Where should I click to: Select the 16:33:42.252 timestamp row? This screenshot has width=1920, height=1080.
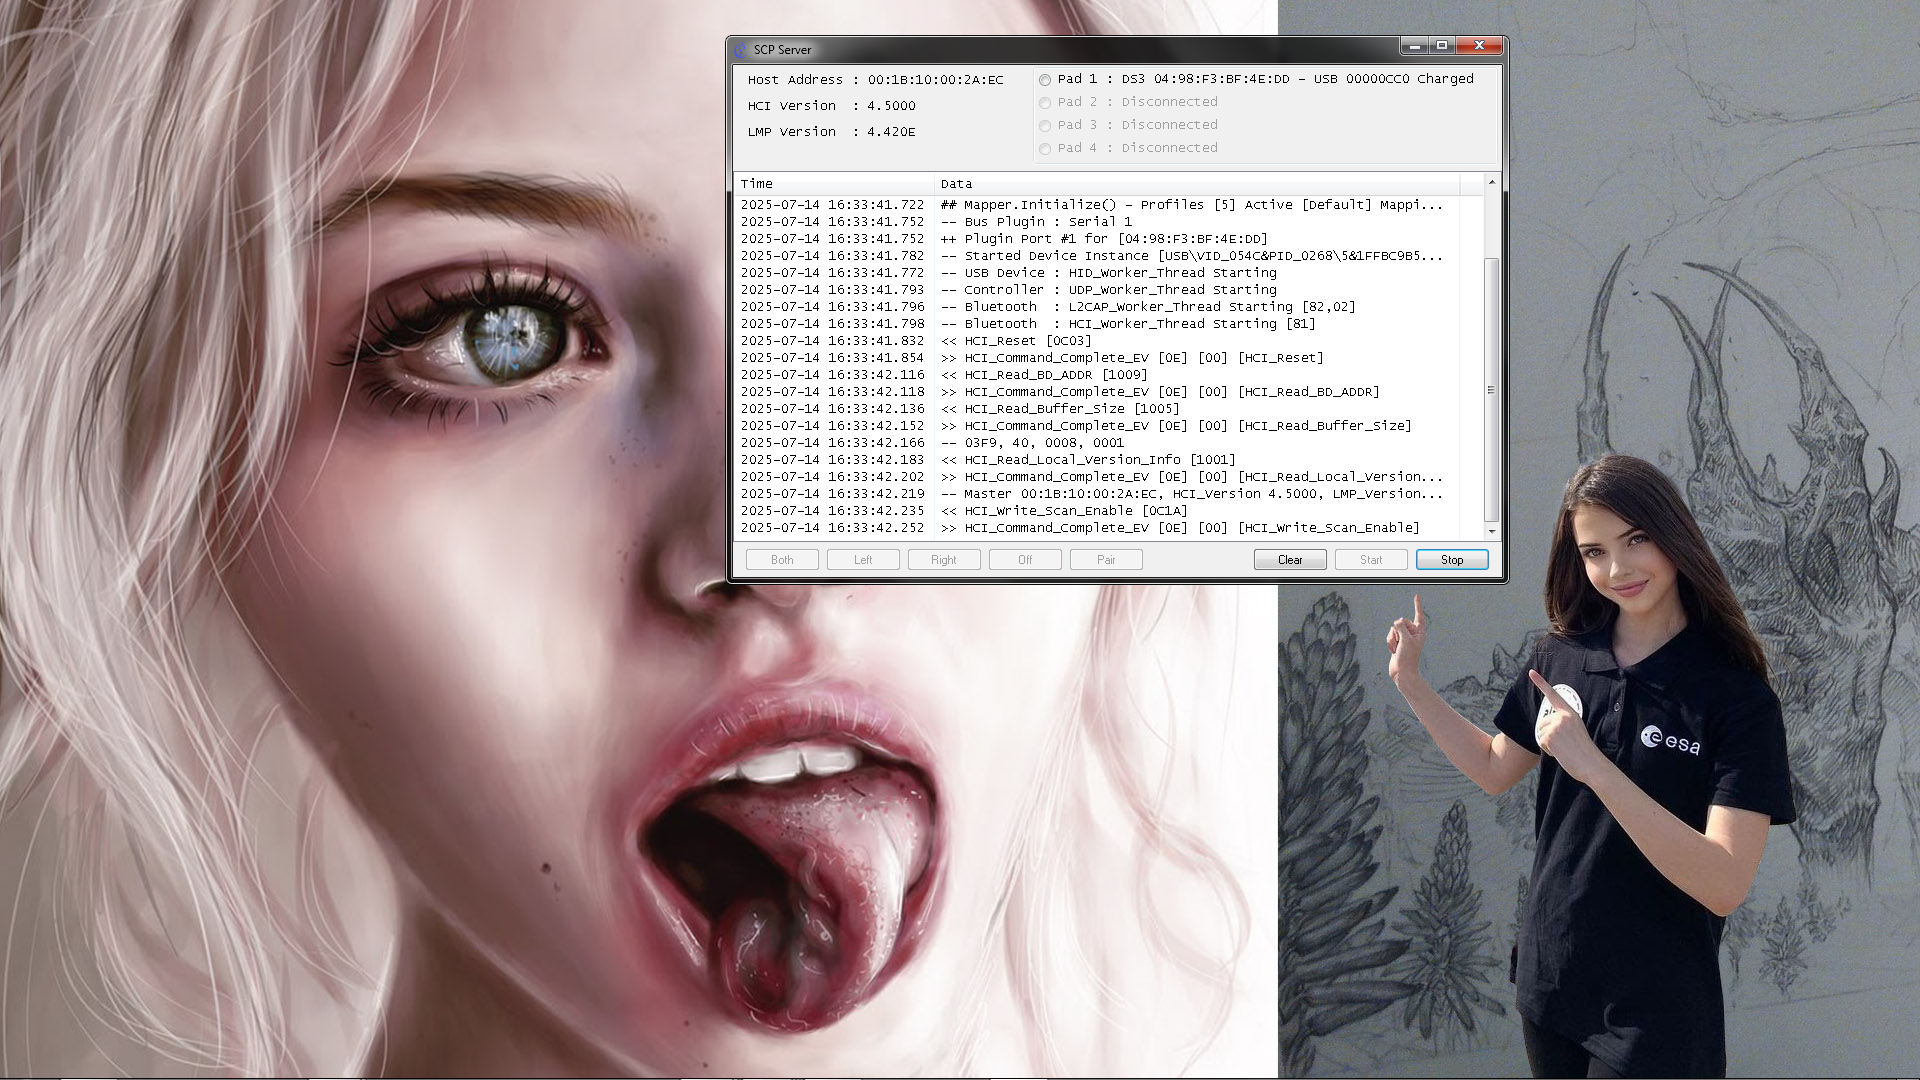click(1096, 528)
